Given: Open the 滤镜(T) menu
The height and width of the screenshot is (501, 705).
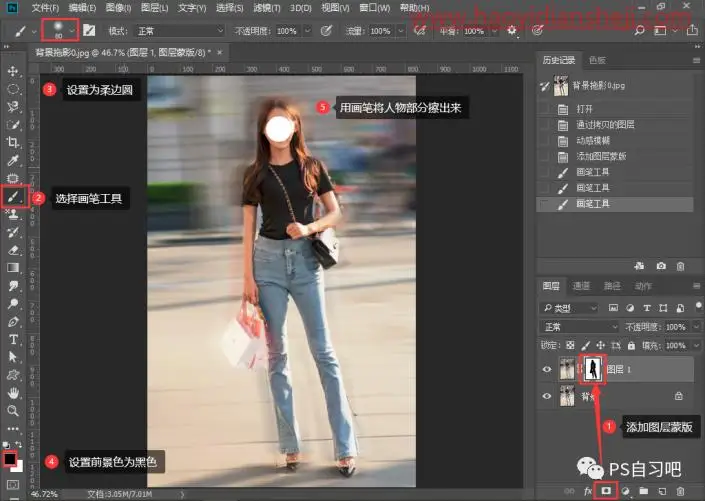Looking at the screenshot, I should pyautogui.click(x=266, y=8).
